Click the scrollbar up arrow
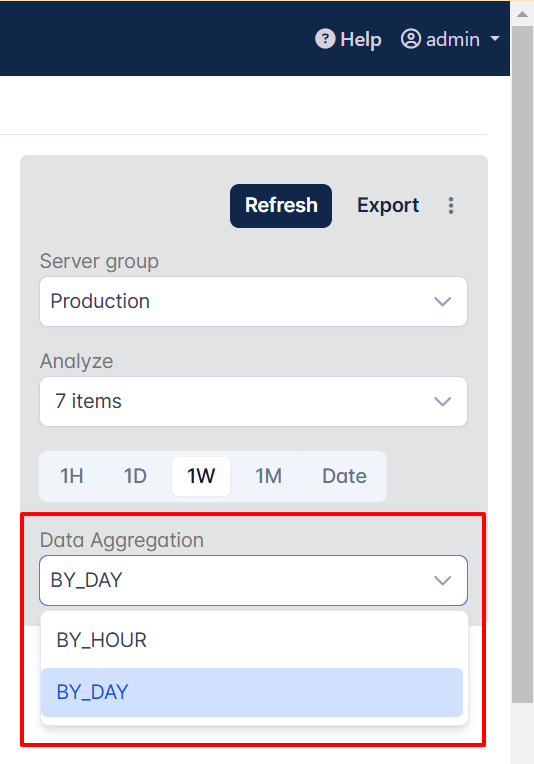Image resolution: width=534 pixels, height=764 pixels. pos(523,14)
